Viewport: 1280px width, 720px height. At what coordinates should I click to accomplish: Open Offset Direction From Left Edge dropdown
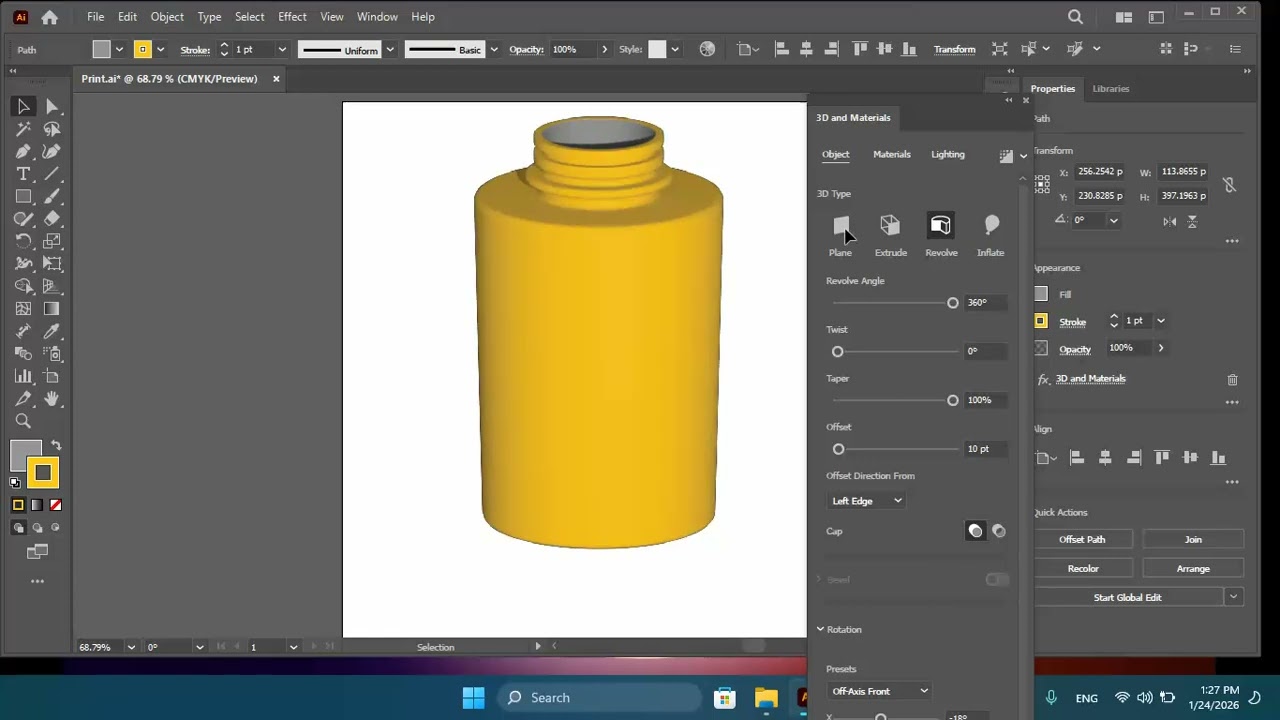point(867,501)
